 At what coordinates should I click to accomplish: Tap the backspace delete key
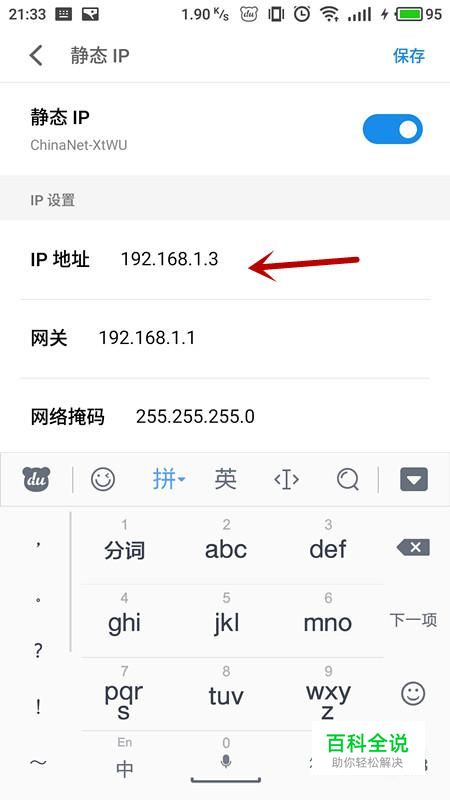[x=413, y=548]
